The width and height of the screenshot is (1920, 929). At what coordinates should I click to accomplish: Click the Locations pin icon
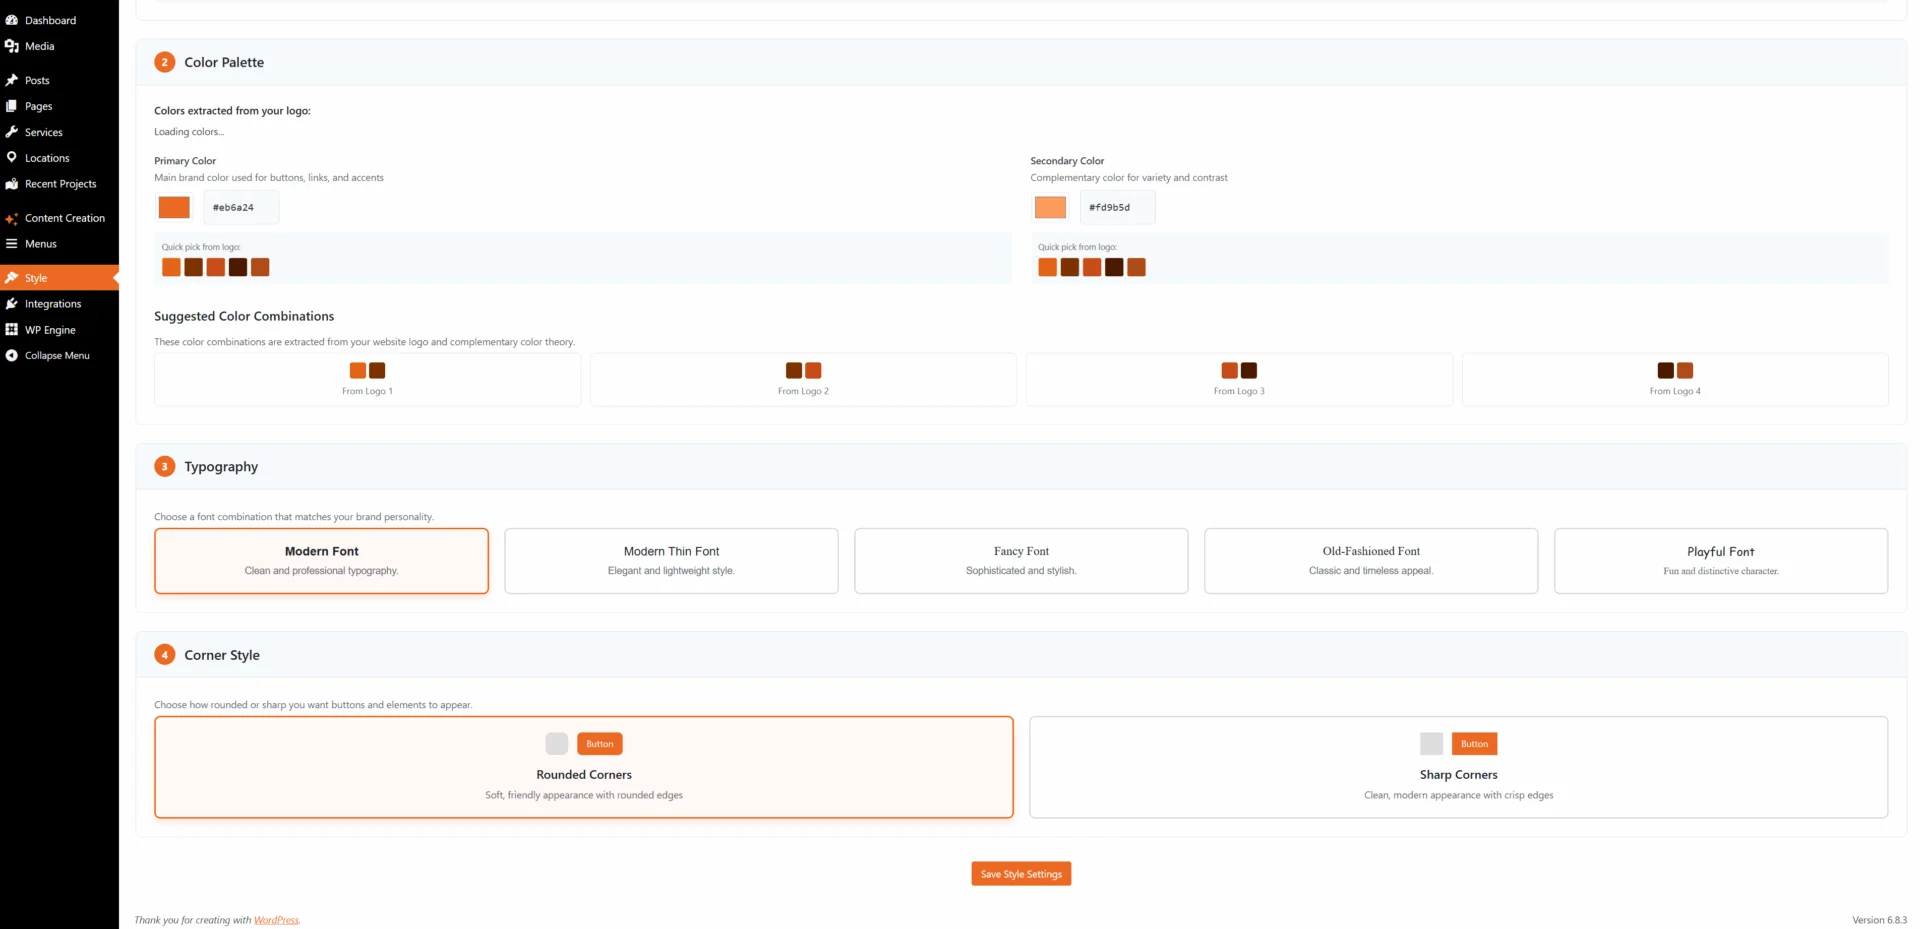click(x=12, y=158)
